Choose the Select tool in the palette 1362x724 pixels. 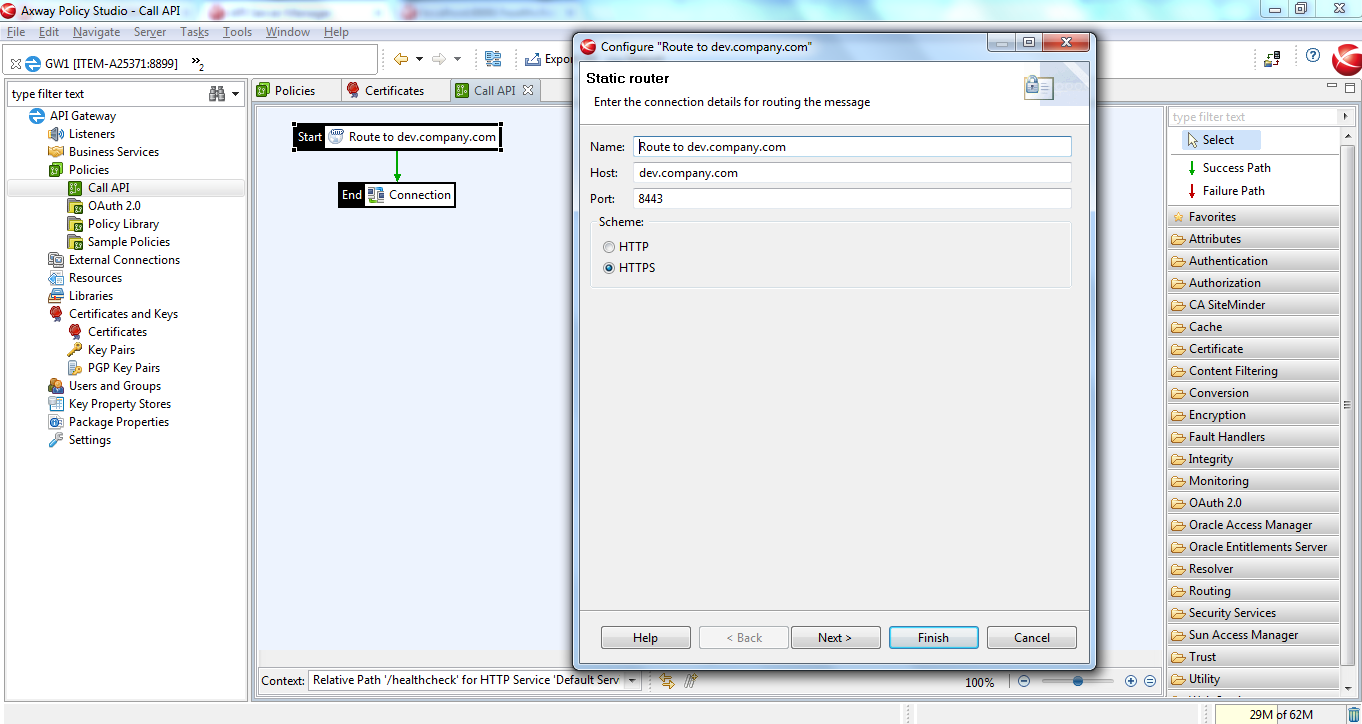1221,140
